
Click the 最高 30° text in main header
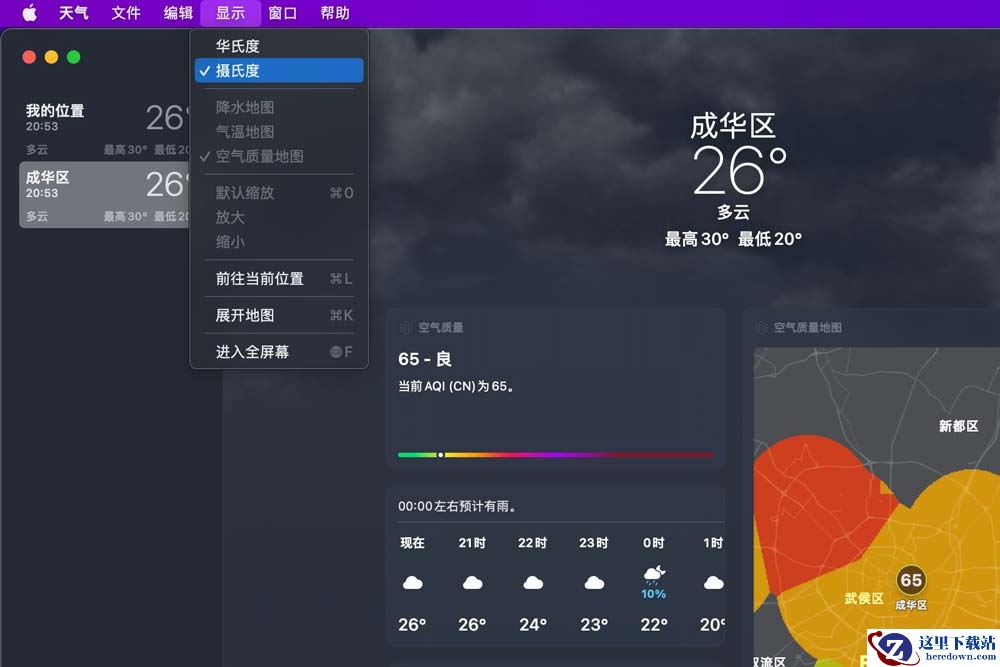coord(697,239)
